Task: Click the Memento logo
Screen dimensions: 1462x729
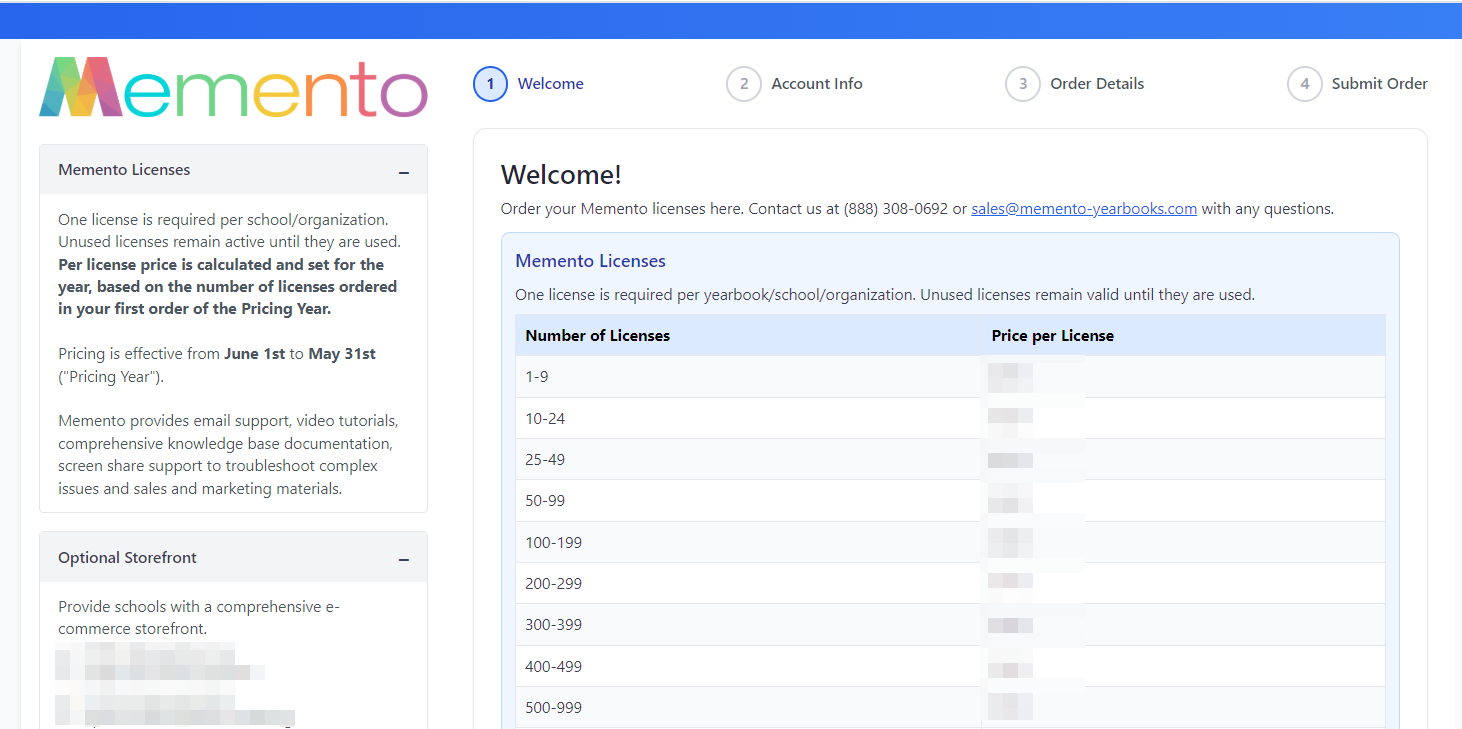Action: point(233,87)
